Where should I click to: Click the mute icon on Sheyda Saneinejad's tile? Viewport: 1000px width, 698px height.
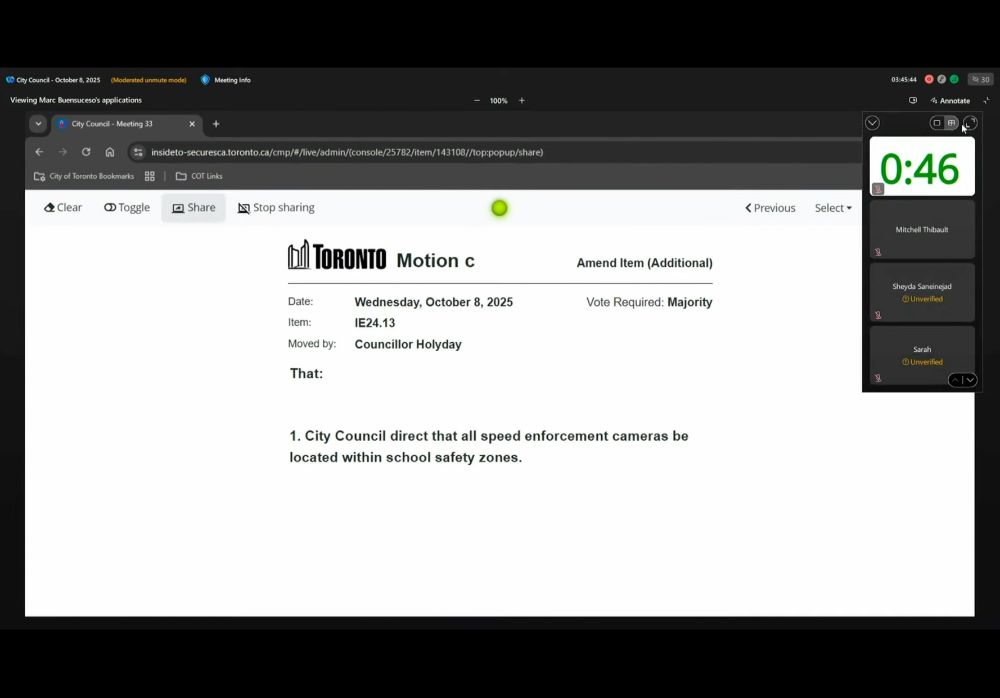pyautogui.click(x=878, y=315)
